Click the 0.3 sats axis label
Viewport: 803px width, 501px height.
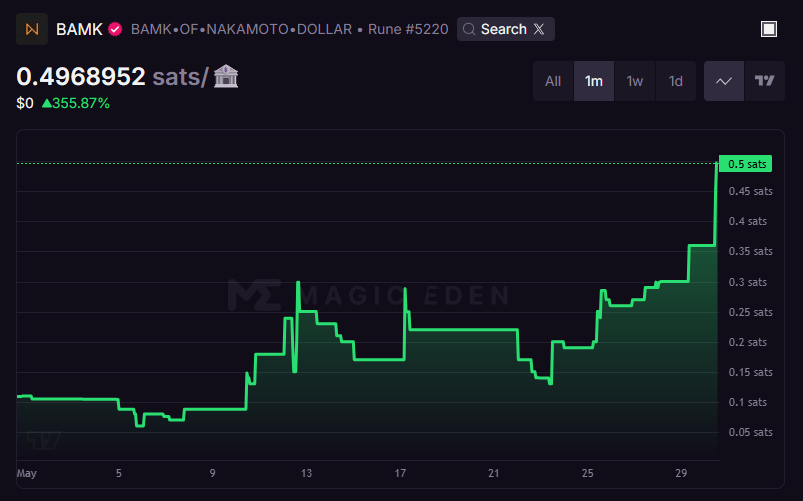pyautogui.click(x=748, y=282)
